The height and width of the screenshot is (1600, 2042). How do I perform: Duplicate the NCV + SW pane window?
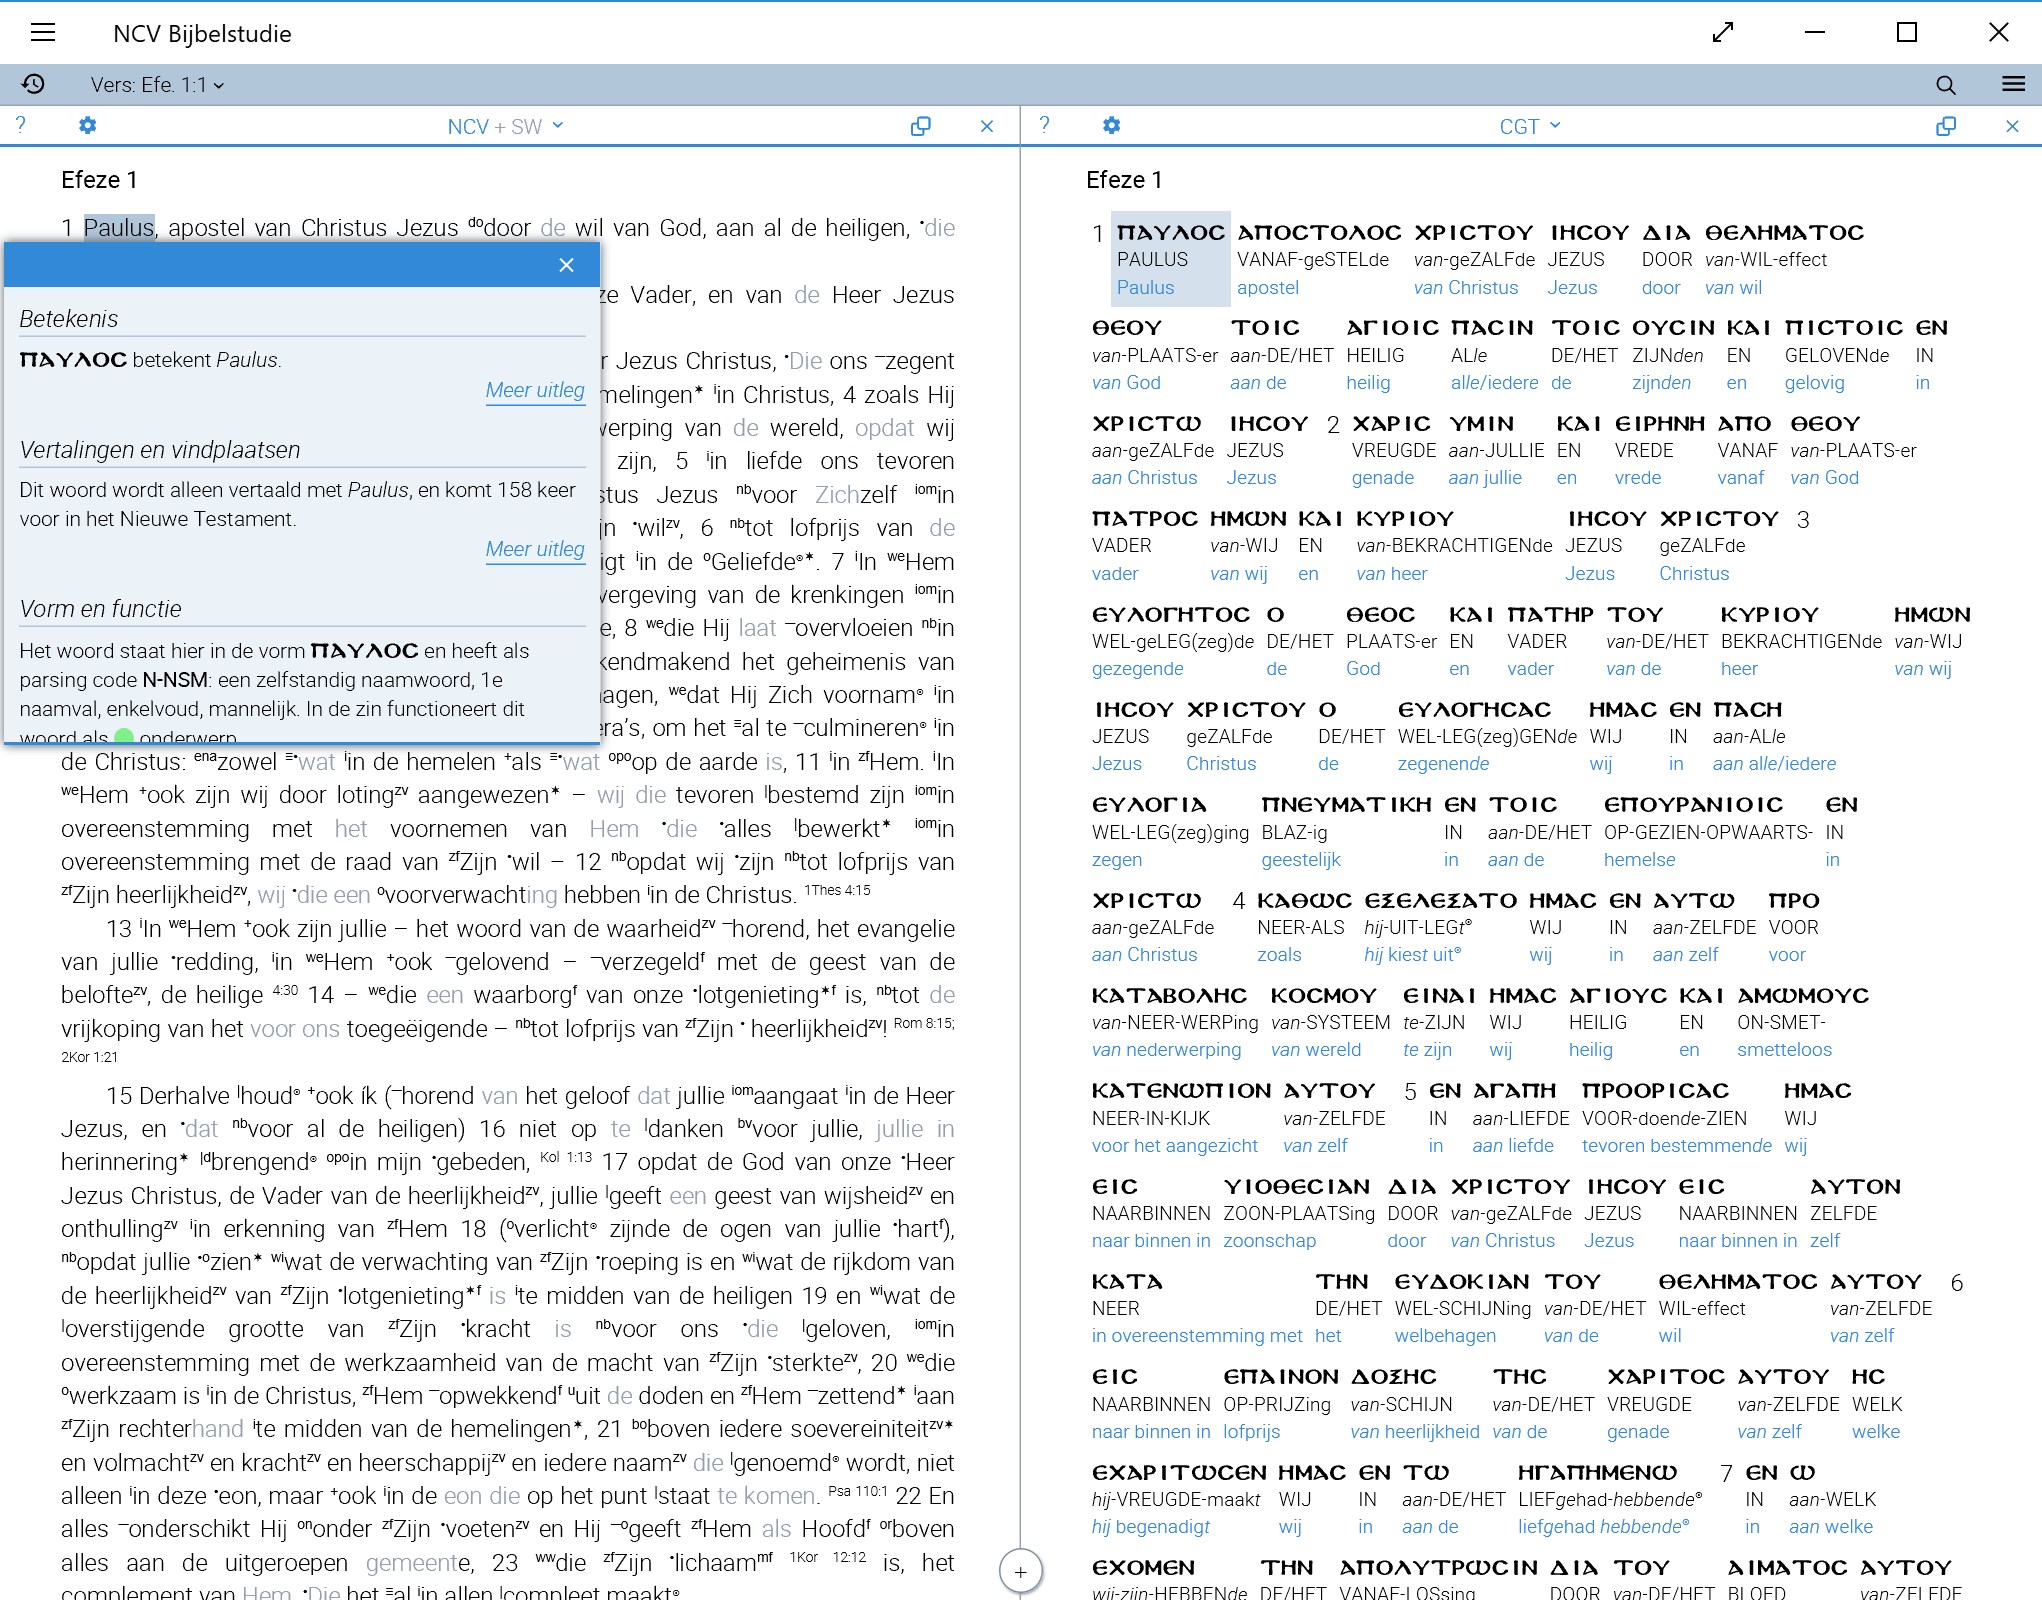[x=920, y=126]
